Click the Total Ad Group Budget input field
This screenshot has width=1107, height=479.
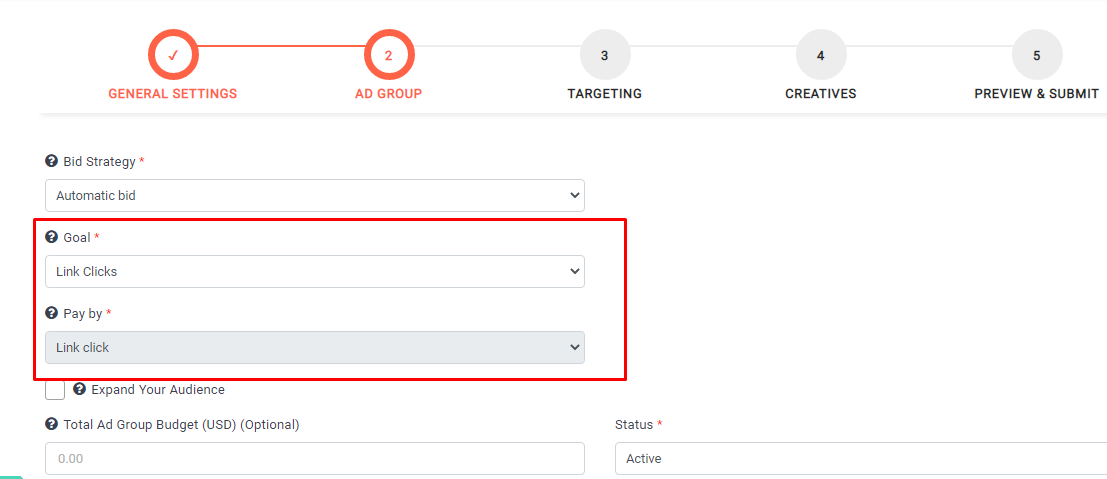(314, 458)
